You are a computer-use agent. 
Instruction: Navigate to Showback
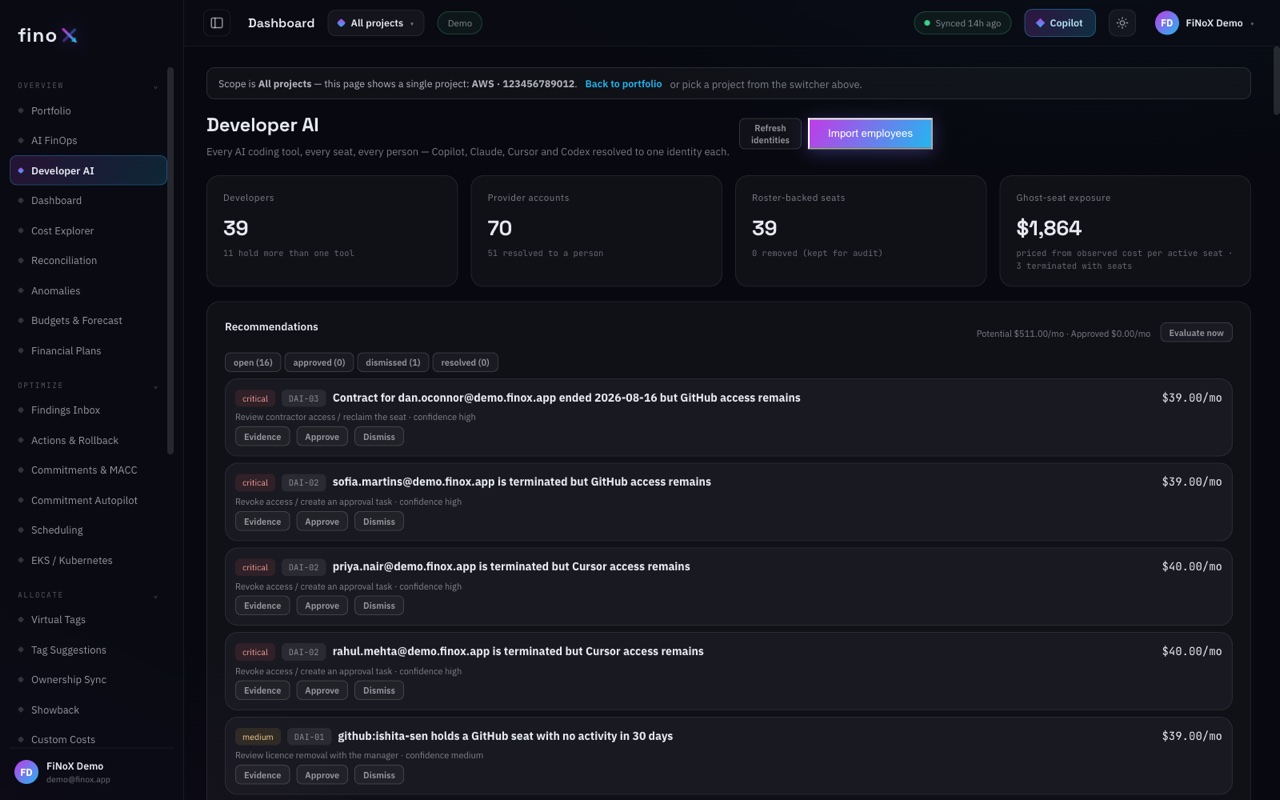pyautogui.click(x=88, y=710)
